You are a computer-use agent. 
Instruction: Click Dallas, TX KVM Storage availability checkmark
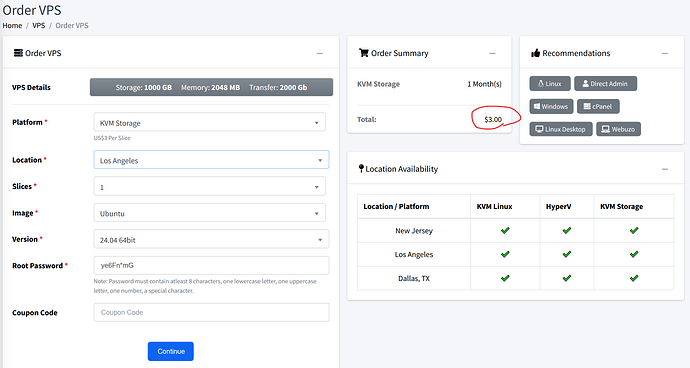pyautogui.click(x=634, y=278)
